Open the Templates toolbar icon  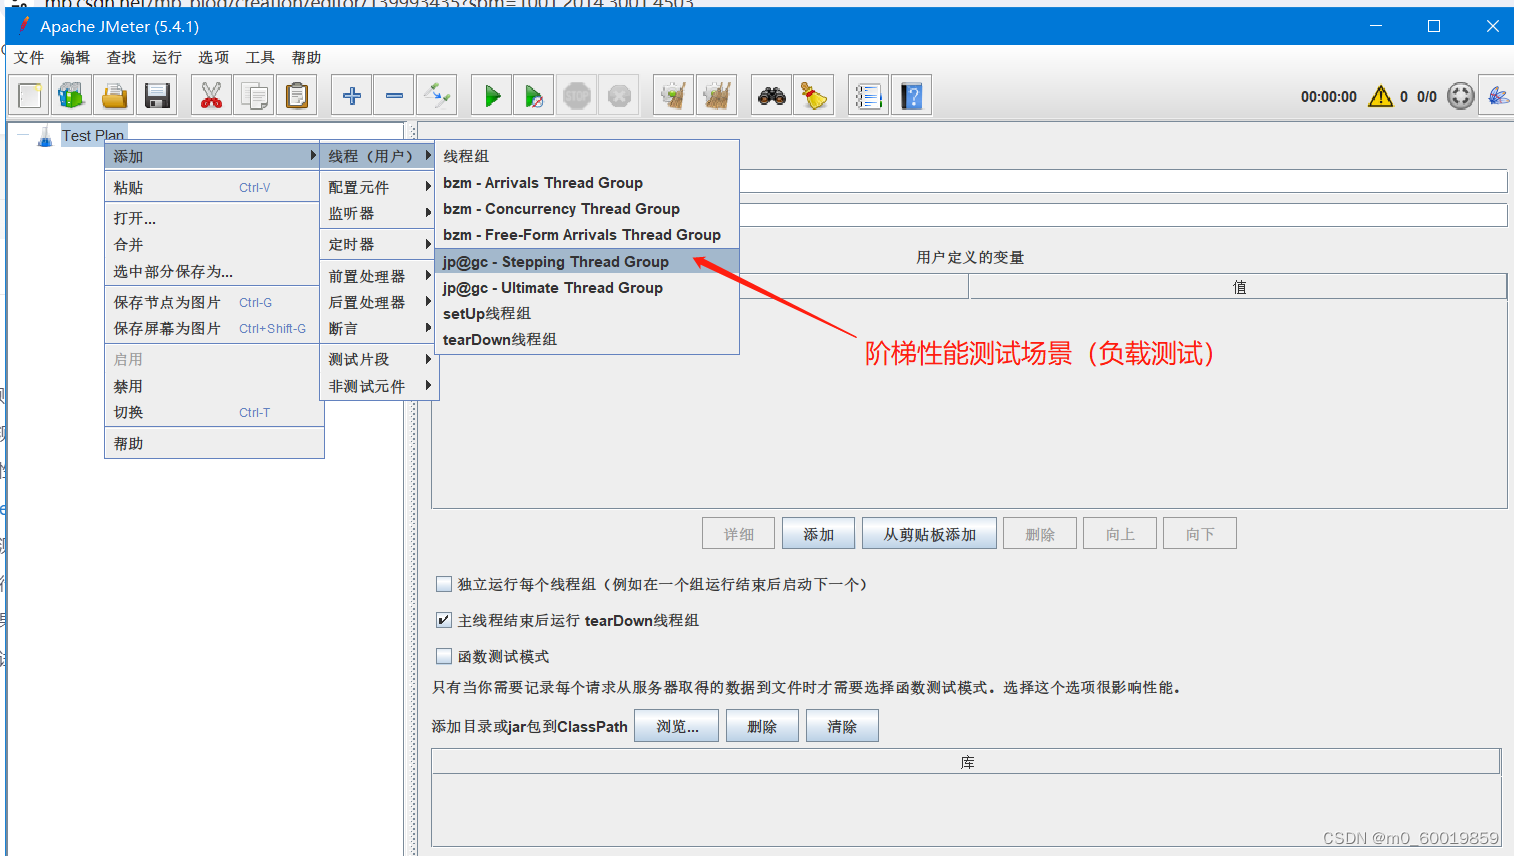71,96
